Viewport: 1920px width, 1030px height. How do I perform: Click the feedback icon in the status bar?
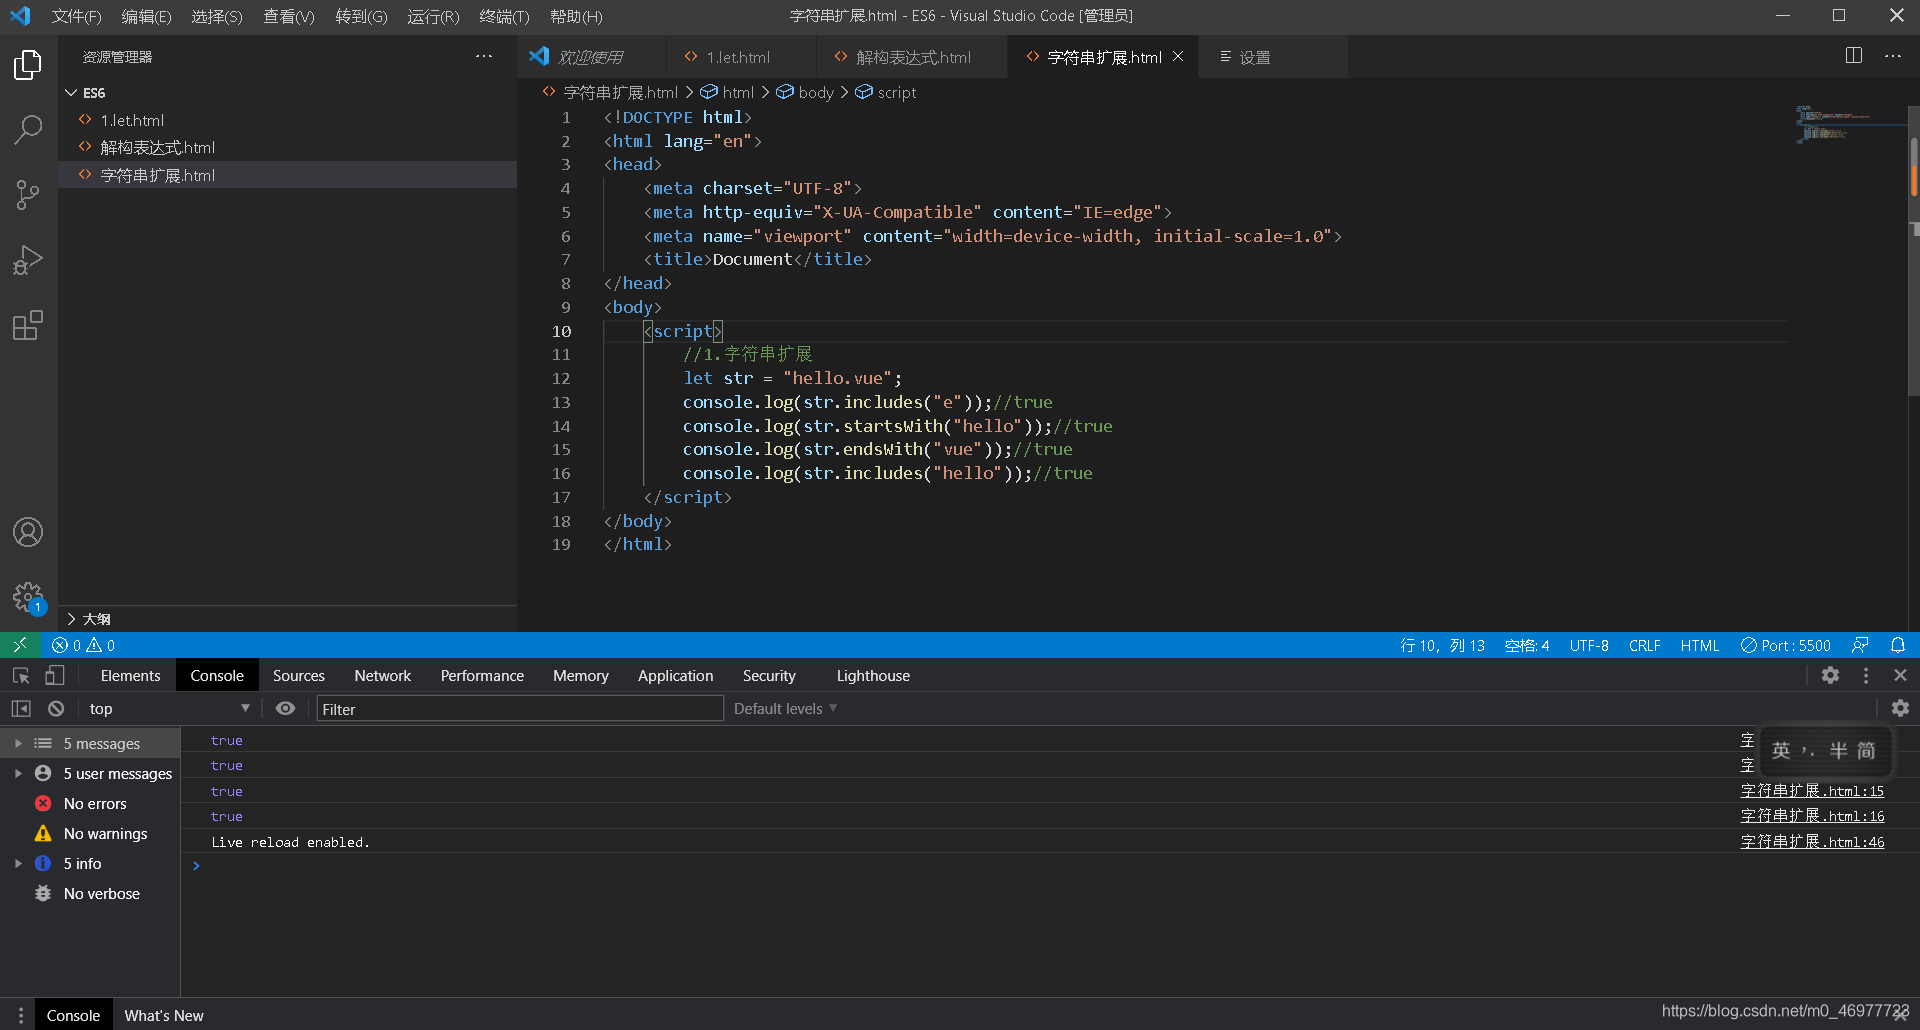[1860, 645]
